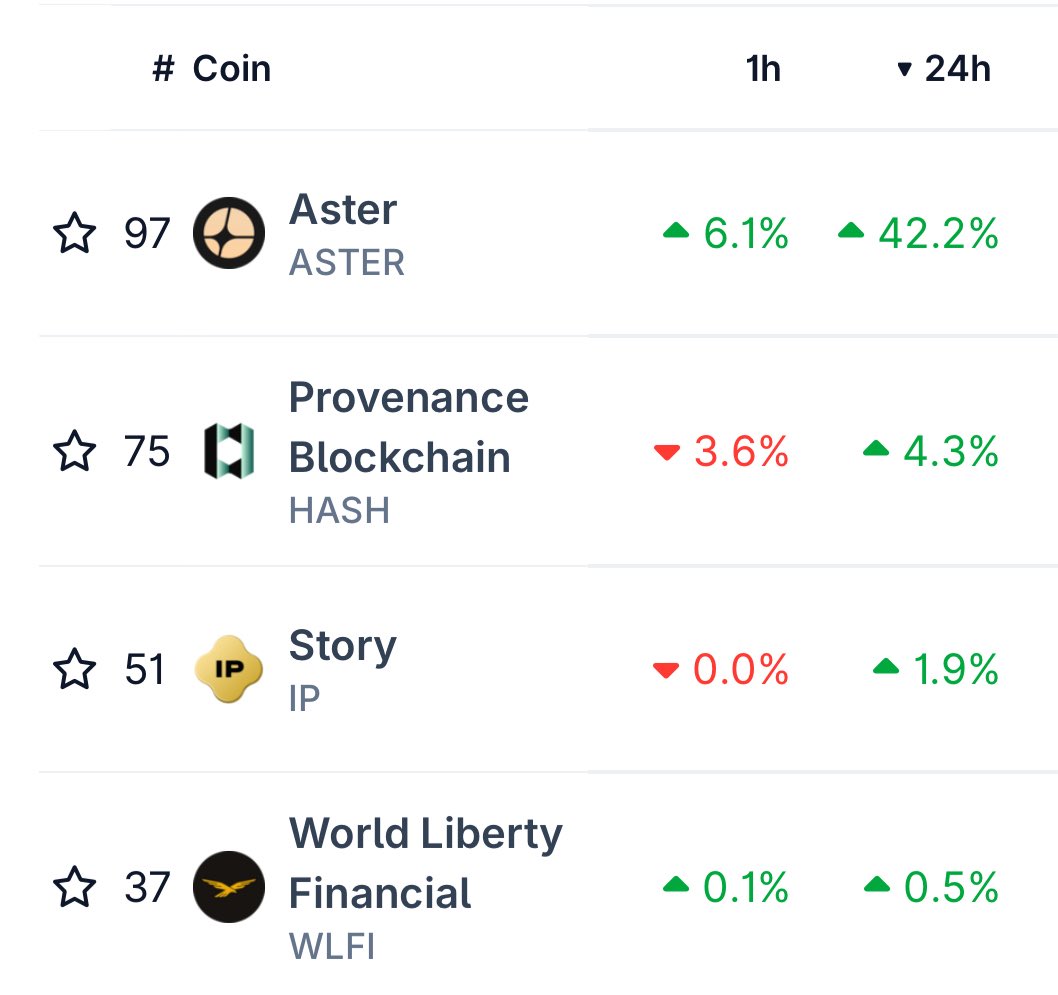
Task: Click Aster's 42.2% 24h change value
Action: tap(938, 233)
